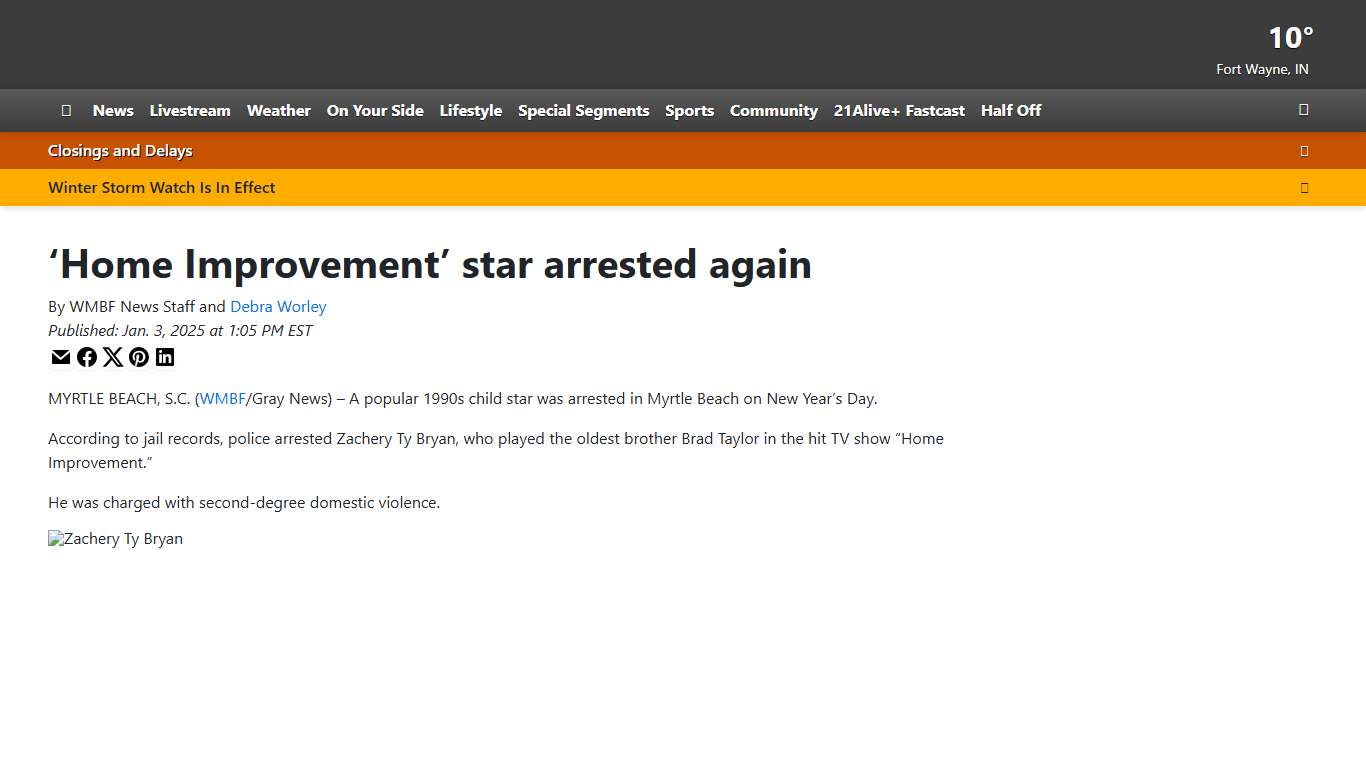Viewport: 1366px width, 768px height.
Task: Share the article on LinkedIn
Action: (x=164, y=357)
